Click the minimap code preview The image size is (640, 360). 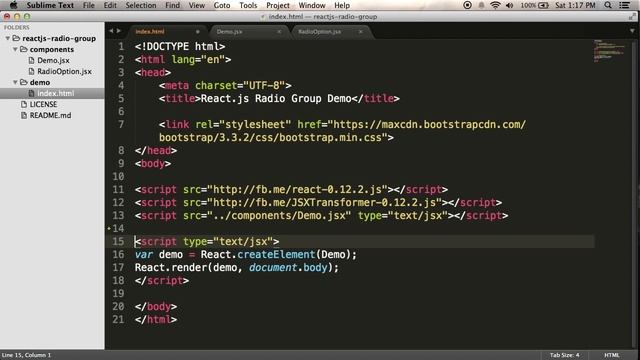pos(609,51)
